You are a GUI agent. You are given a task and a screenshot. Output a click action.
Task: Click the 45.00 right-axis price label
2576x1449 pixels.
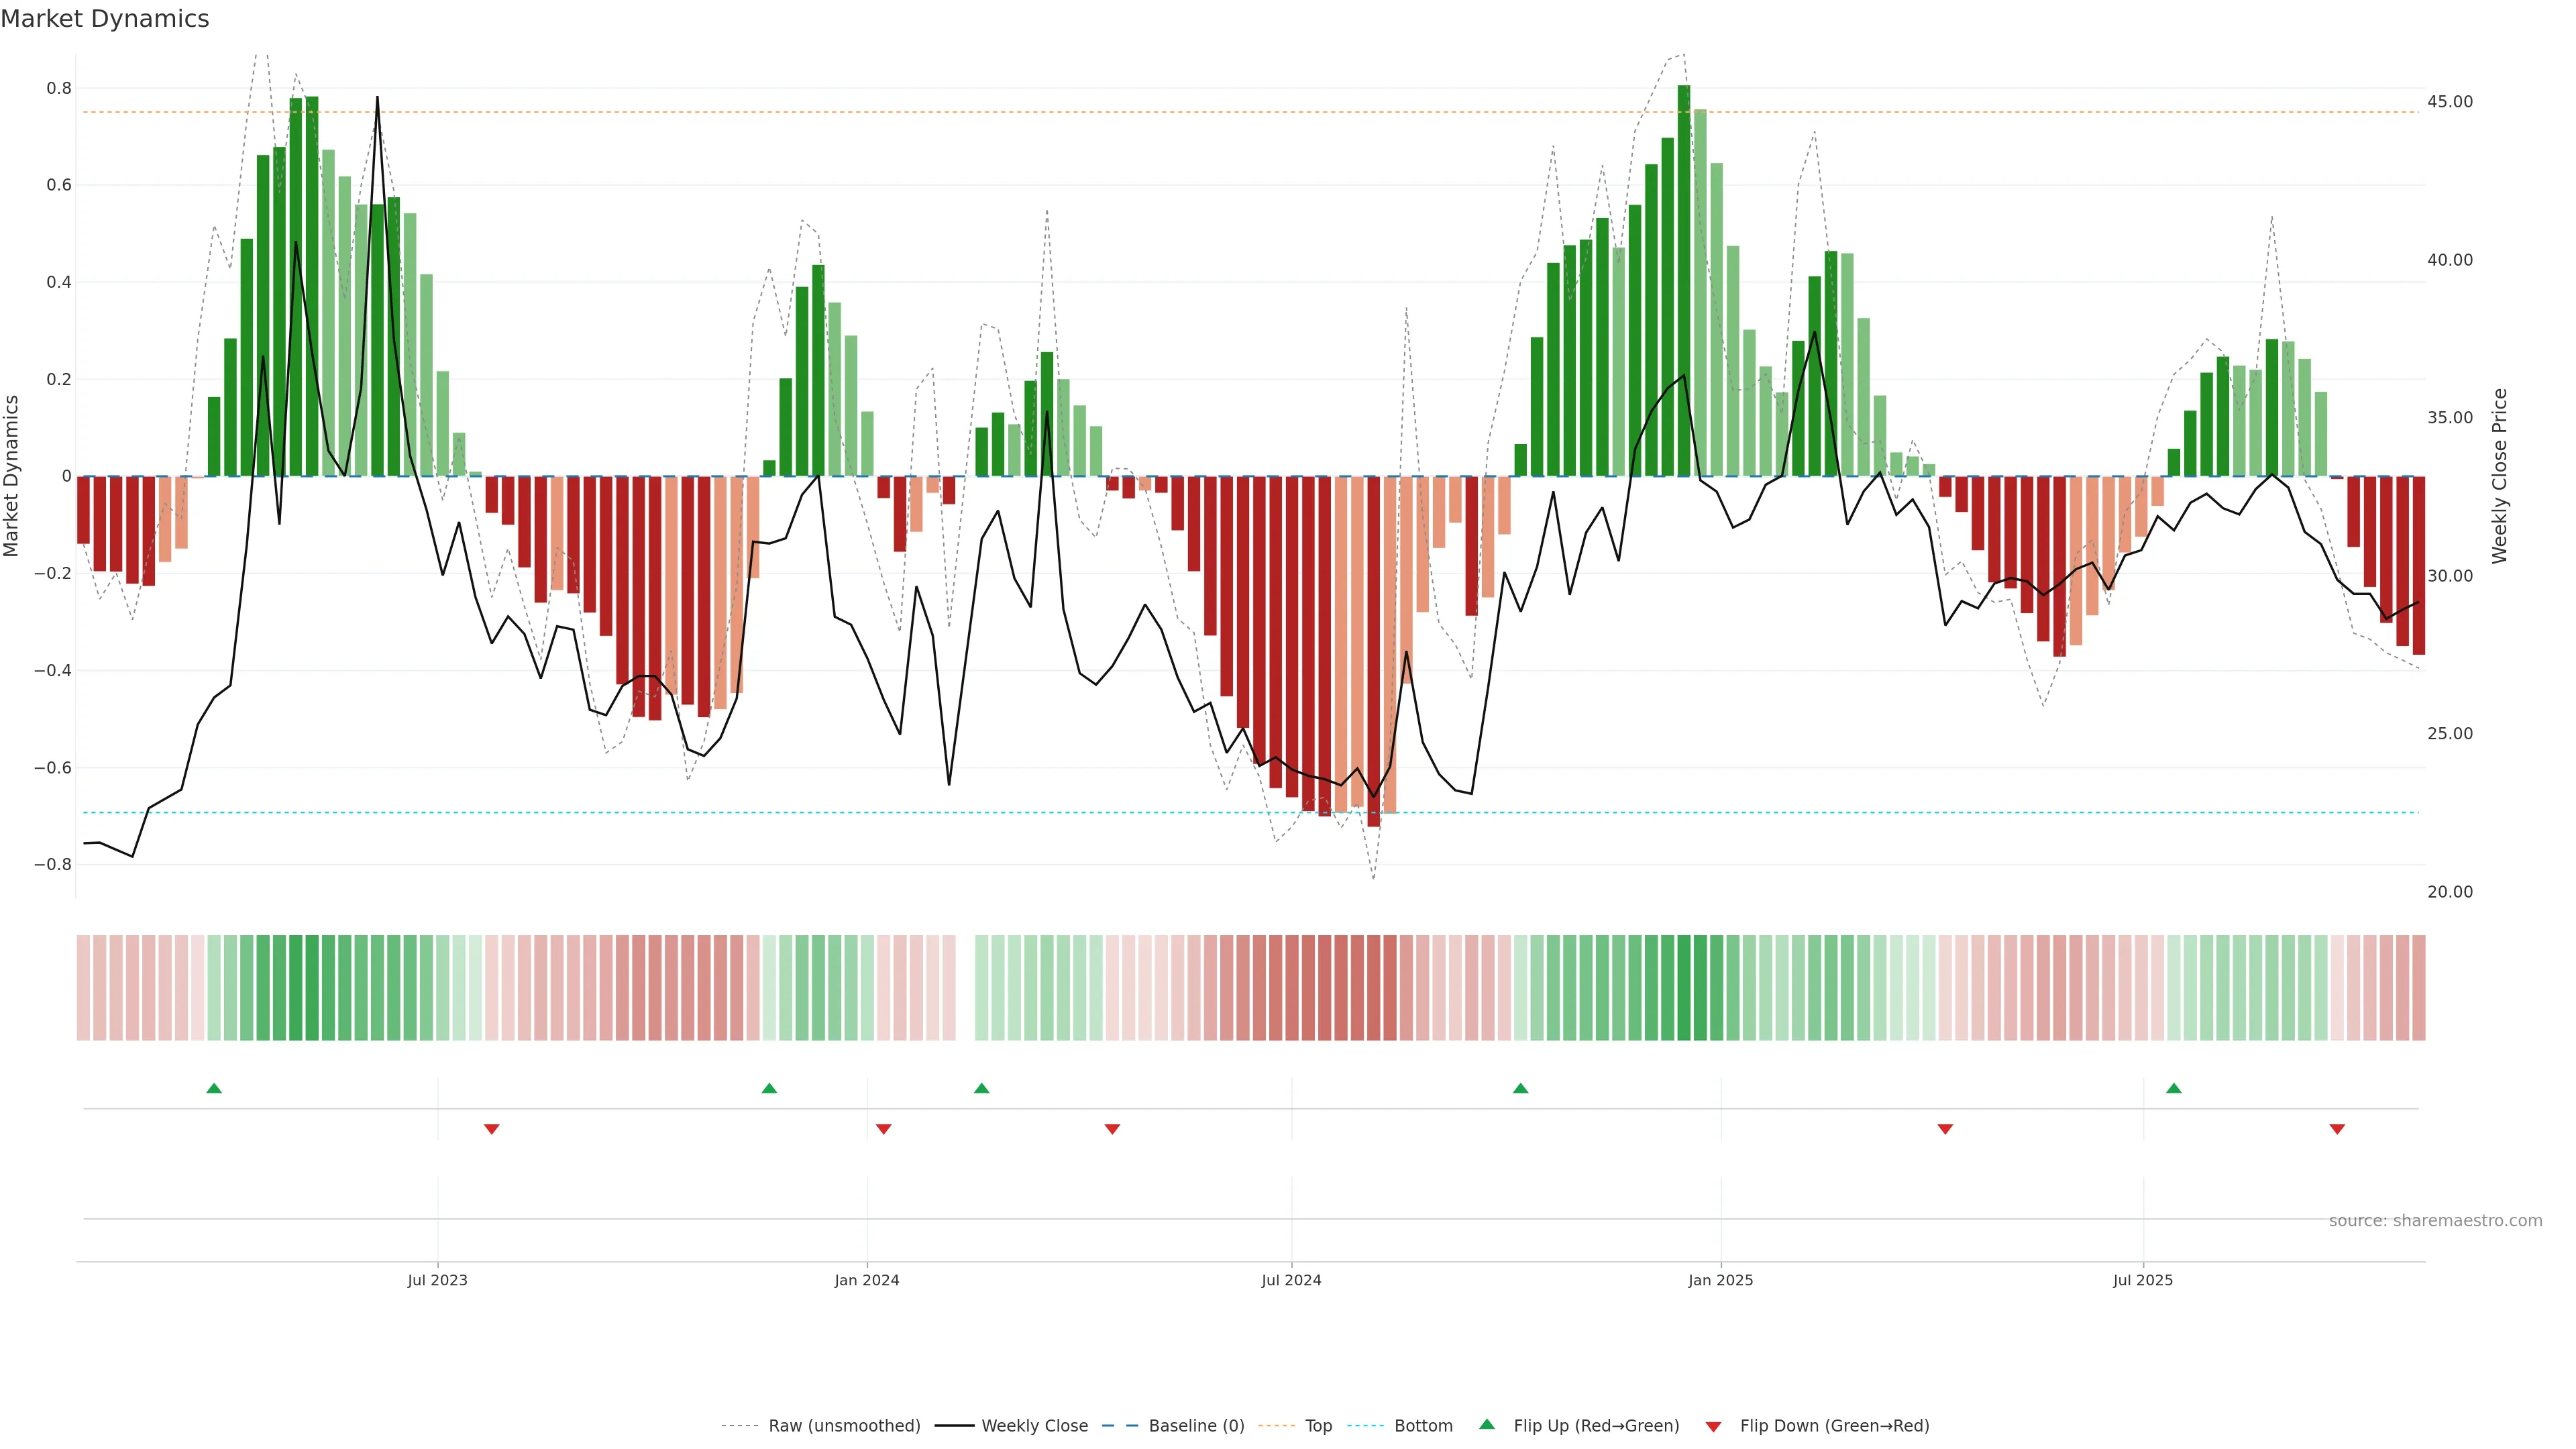tap(2450, 102)
